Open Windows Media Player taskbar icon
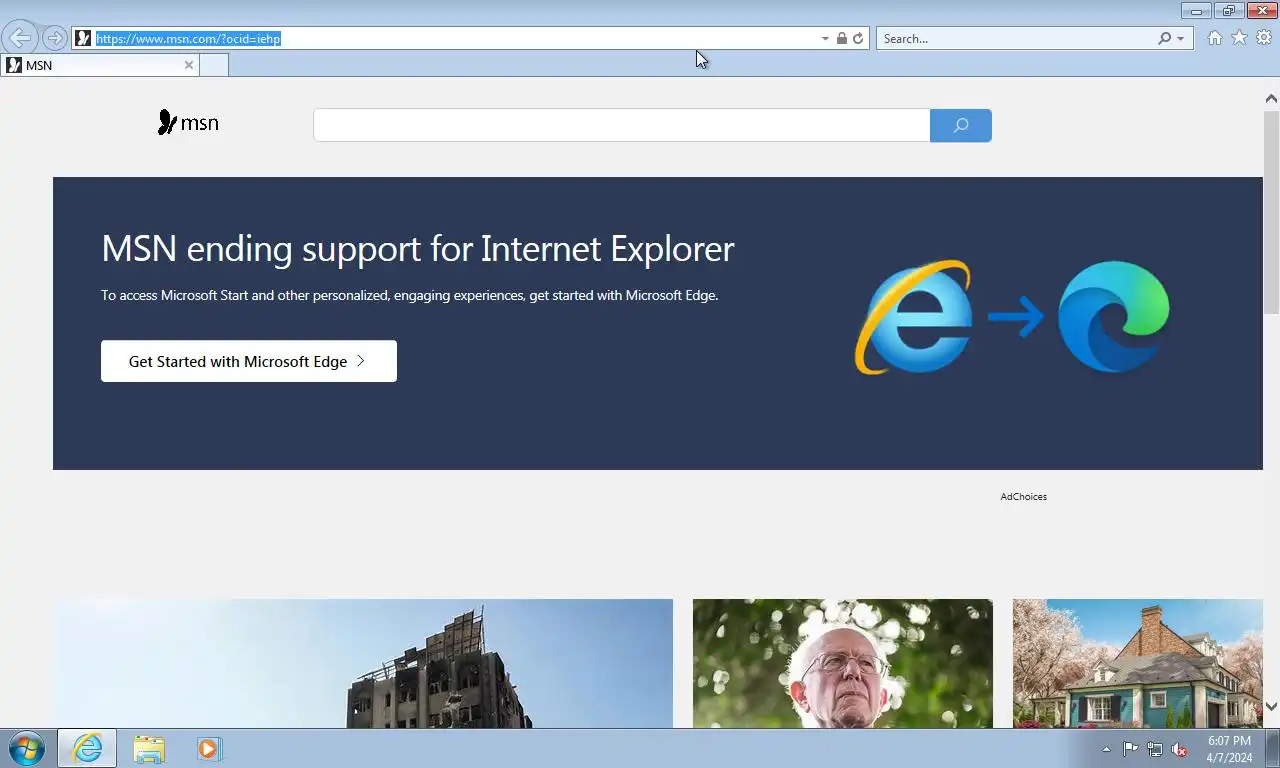The width and height of the screenshot is (1280, 768). [208, 748]
